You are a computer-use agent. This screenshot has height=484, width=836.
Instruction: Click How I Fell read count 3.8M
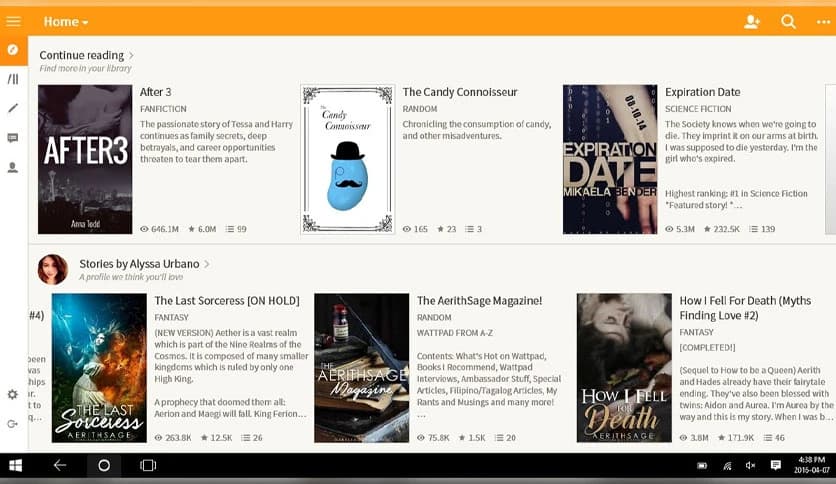click(694, 438)
